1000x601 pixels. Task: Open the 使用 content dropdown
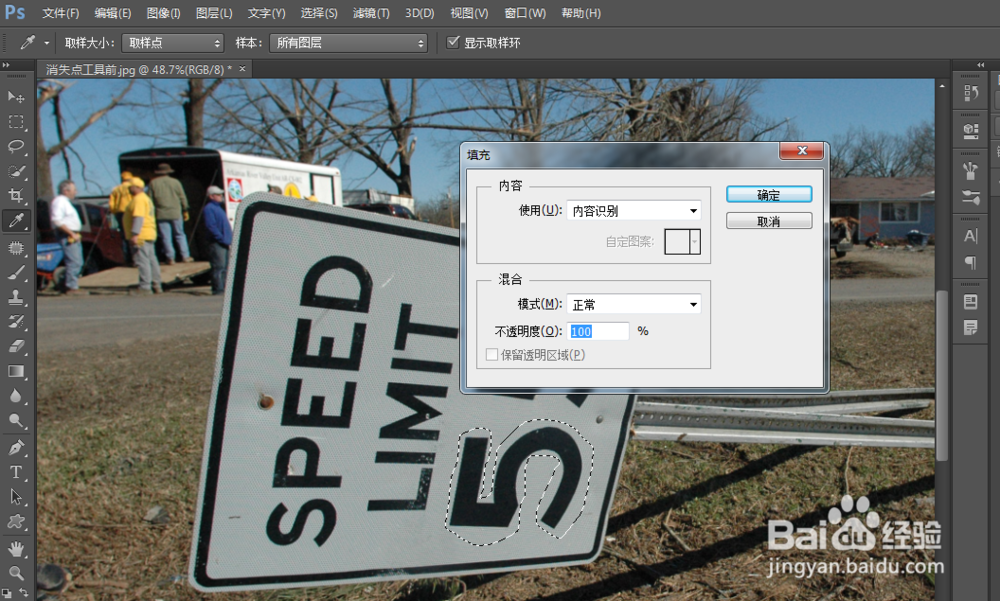coord(634,211)
